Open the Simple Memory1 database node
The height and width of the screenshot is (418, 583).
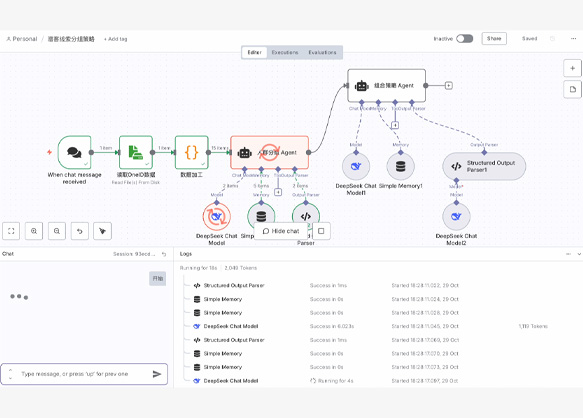400,166
